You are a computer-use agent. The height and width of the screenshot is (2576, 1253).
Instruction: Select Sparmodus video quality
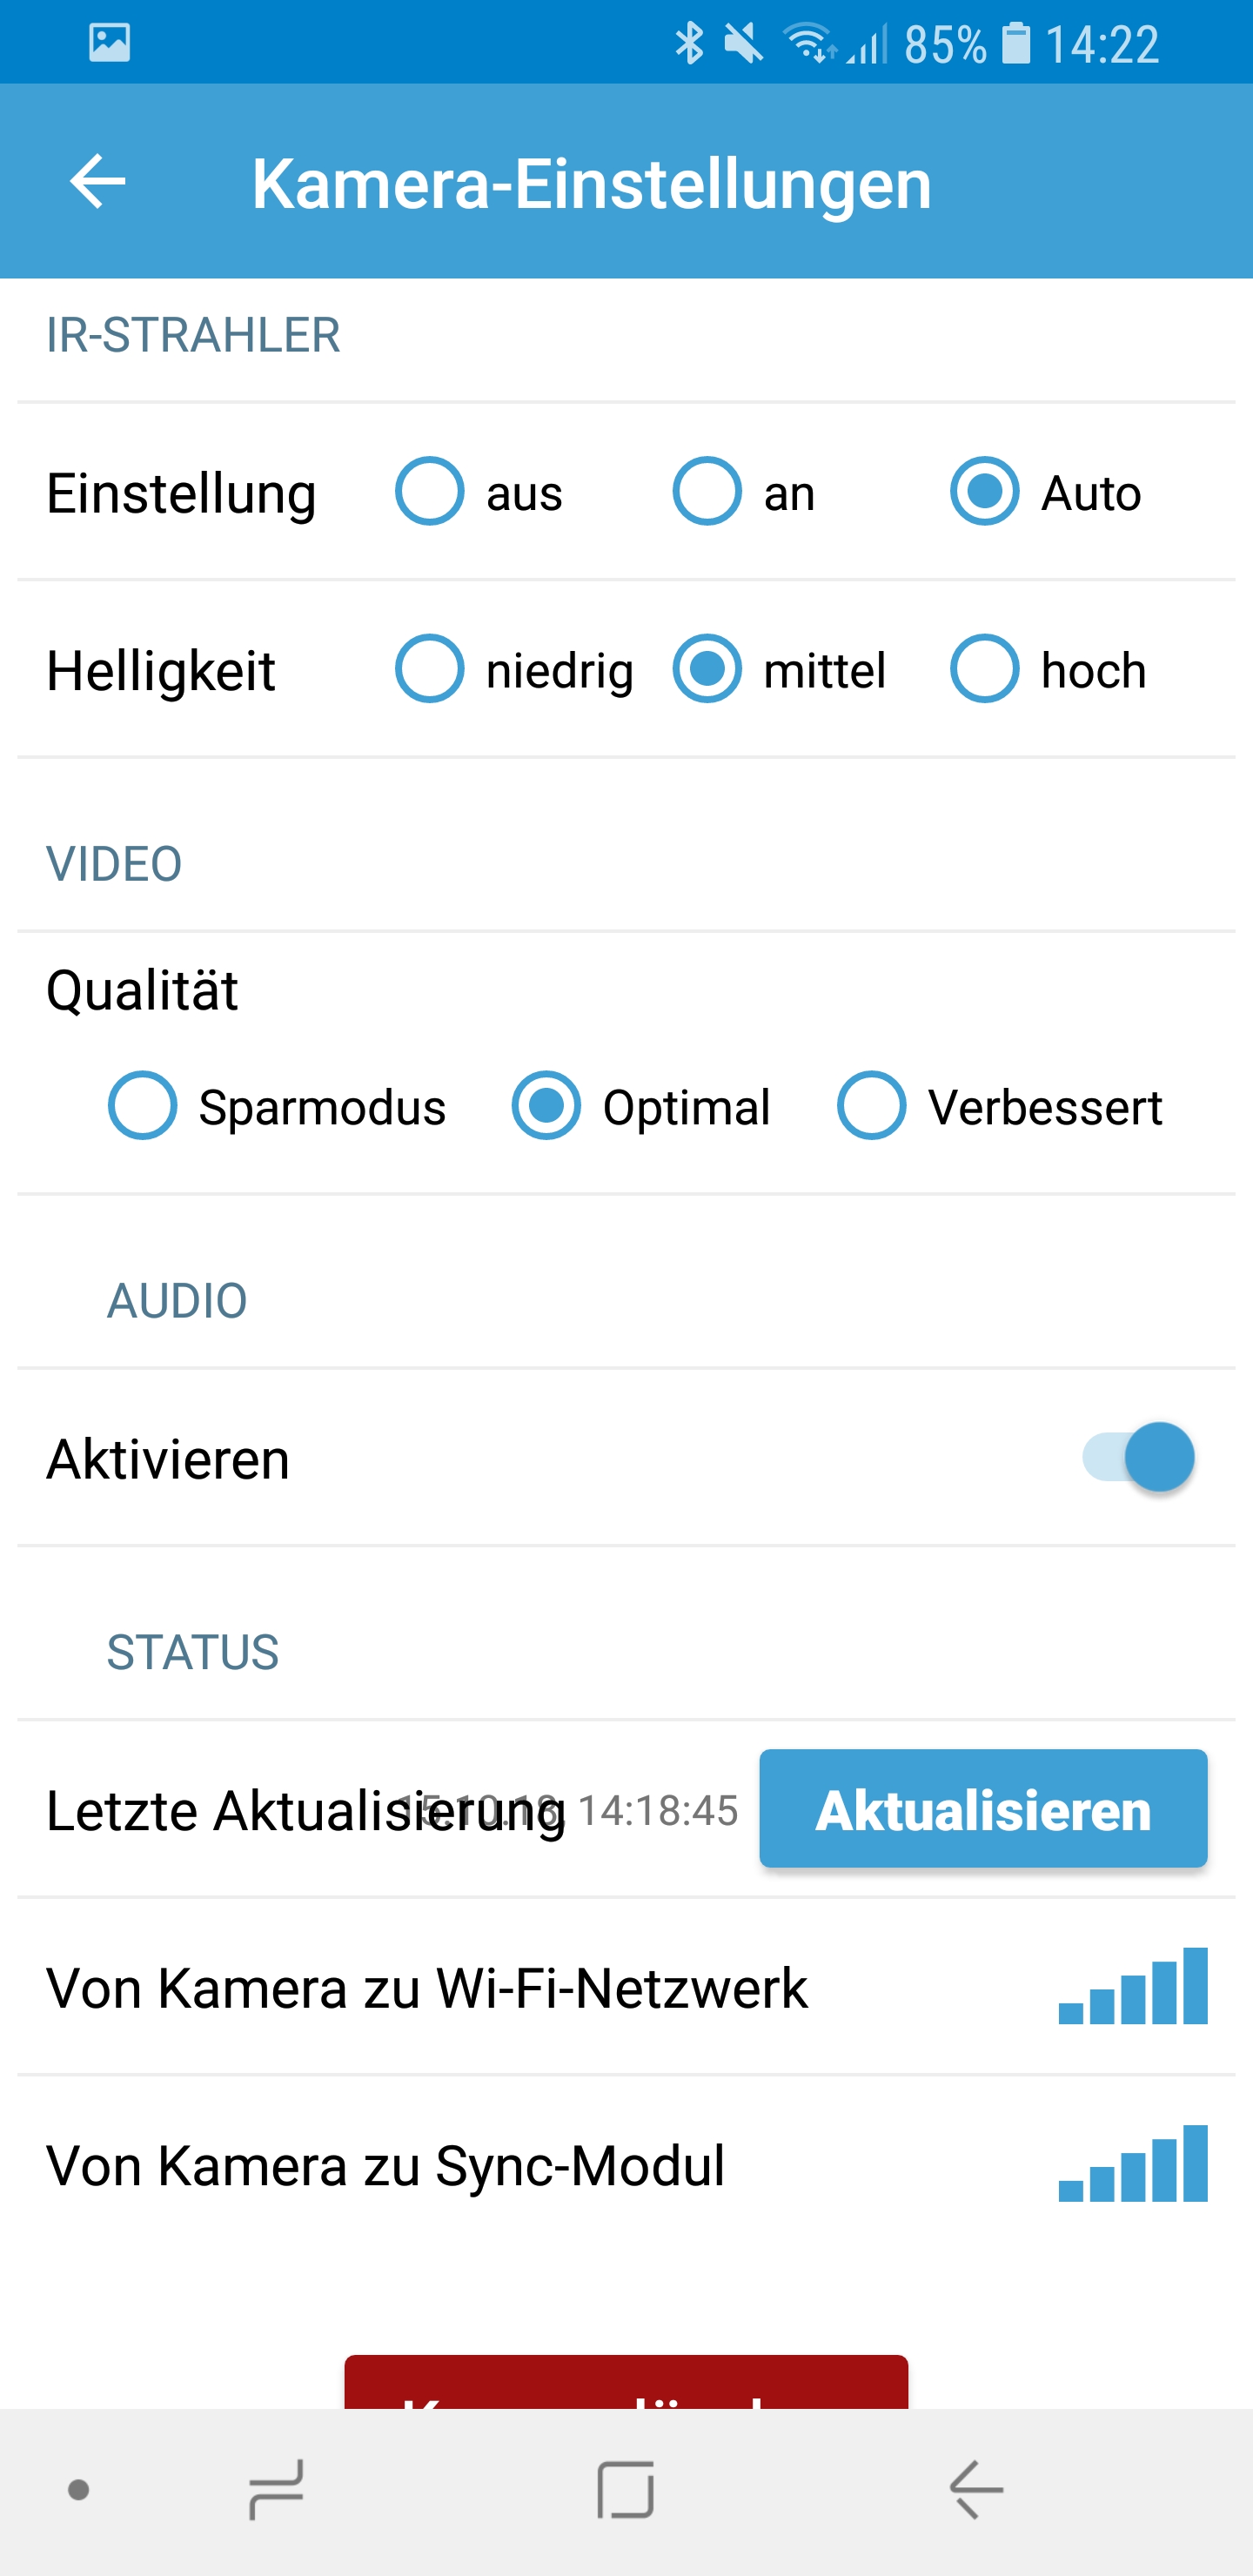(x=143, y=1106)
